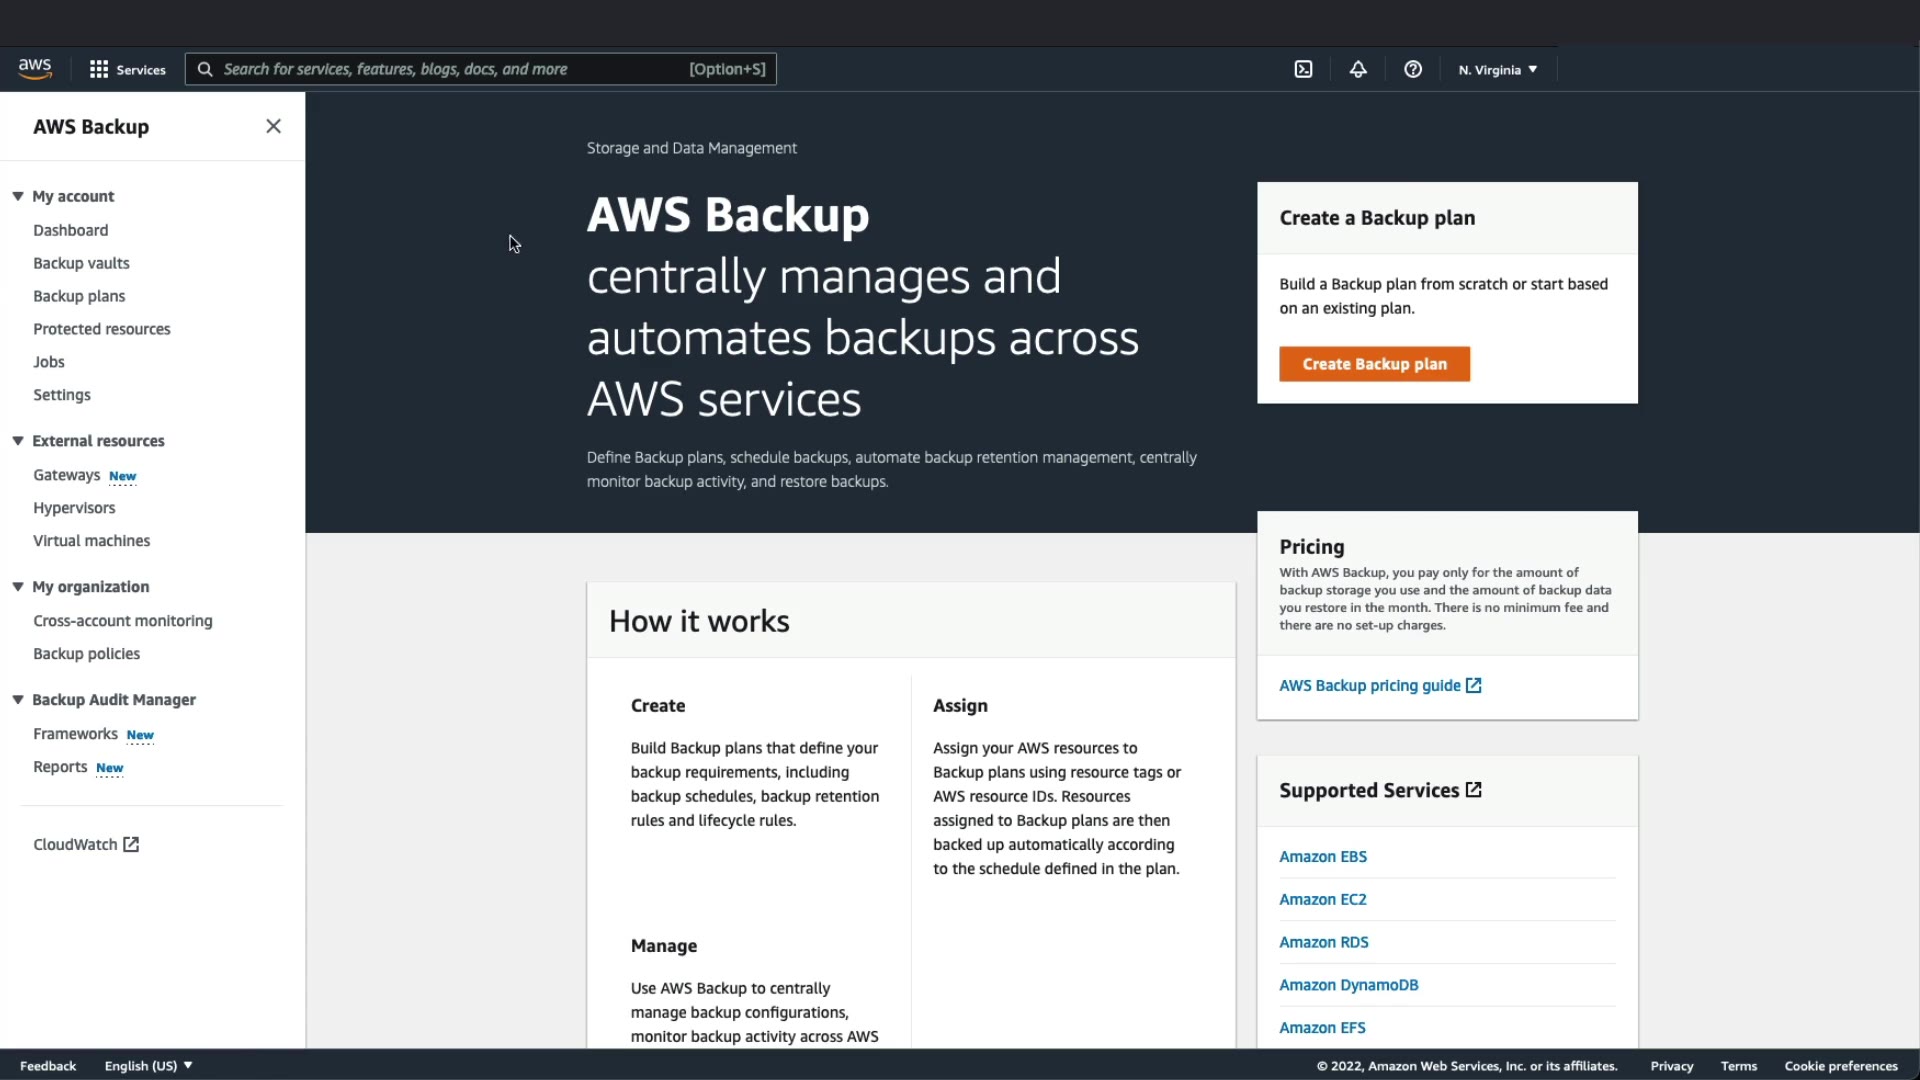This screenshot has height=1080, width=1920.
Task: Open the English (US) language dropdown
Action: coord(148,1065)
